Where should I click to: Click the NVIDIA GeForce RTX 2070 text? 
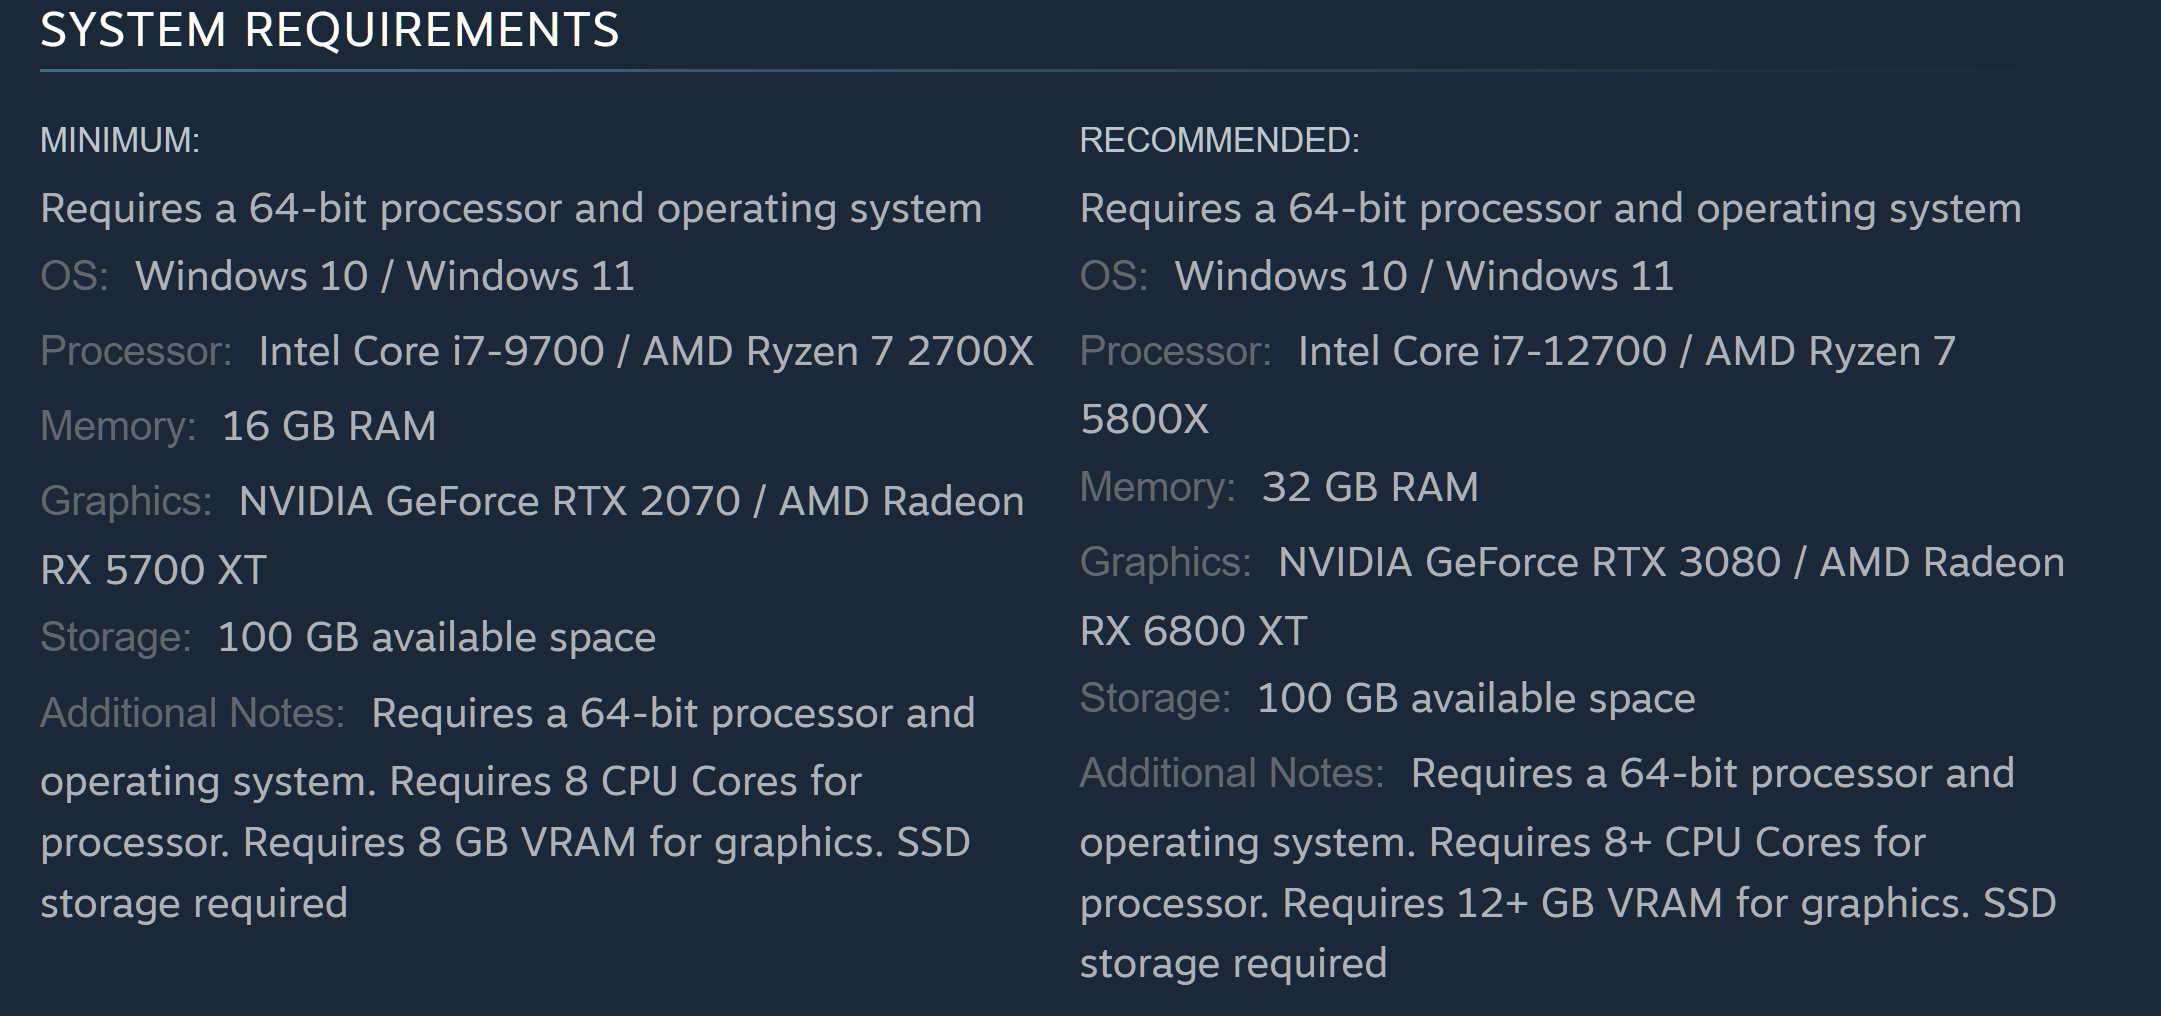[x=489, y=502]
